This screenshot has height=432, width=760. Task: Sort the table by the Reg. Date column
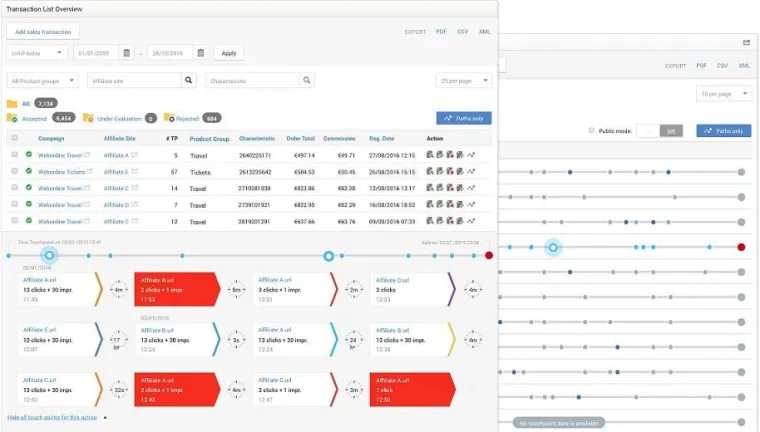click(x=381, y=139)
